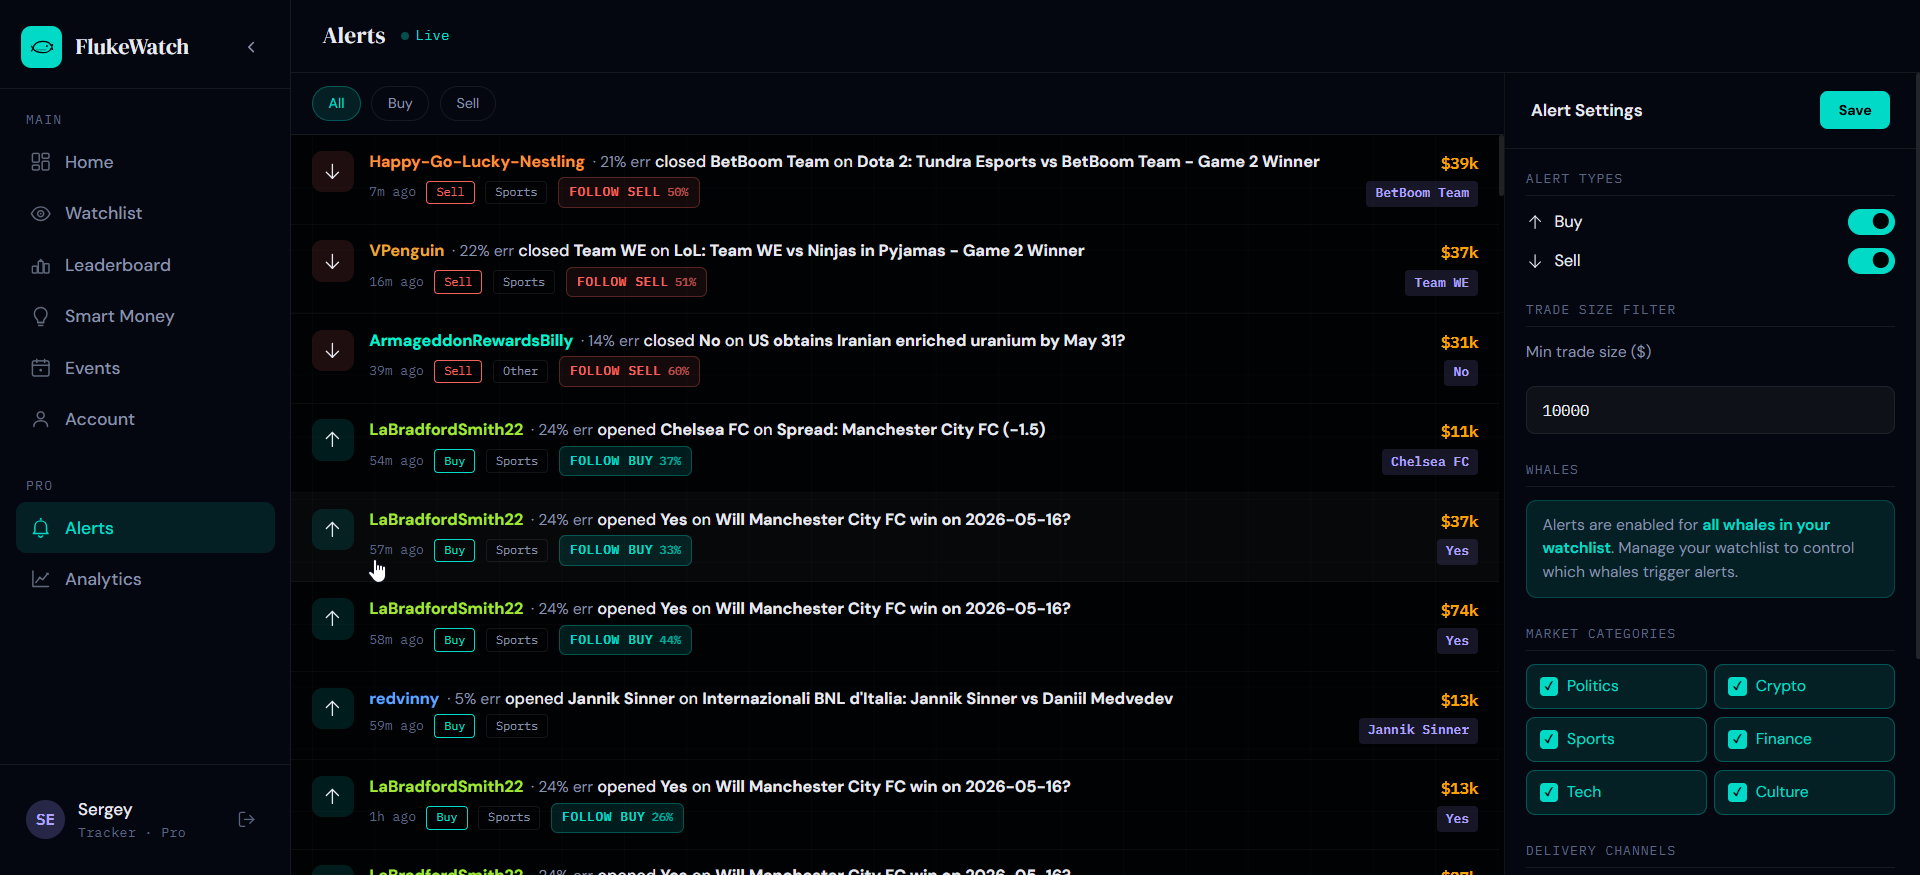1920x875 pixels.
Task: Click the Home grid icon
Action: pyautogui.click(x=41, y=162)
